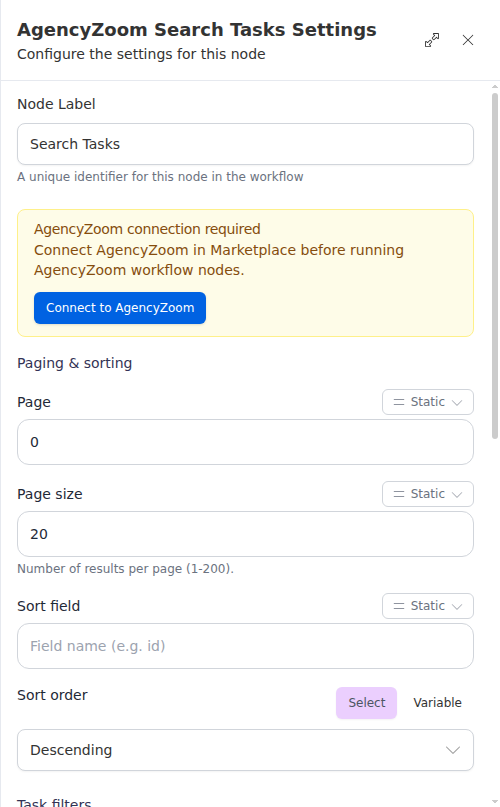Switch Sort order to Variable mode
The width and height of the screenshot is (500, 807).
[437, 703]
